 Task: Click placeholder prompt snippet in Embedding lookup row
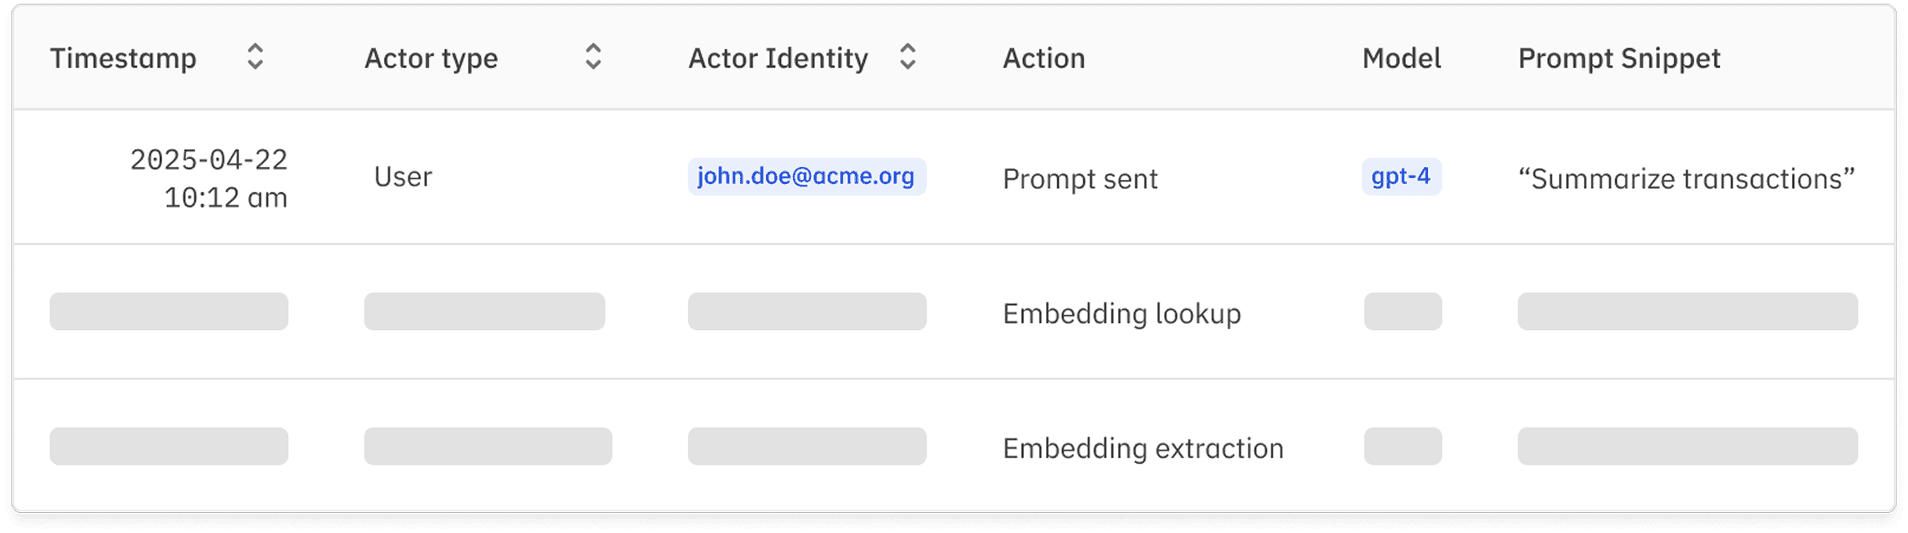(x=1687, y=311)
